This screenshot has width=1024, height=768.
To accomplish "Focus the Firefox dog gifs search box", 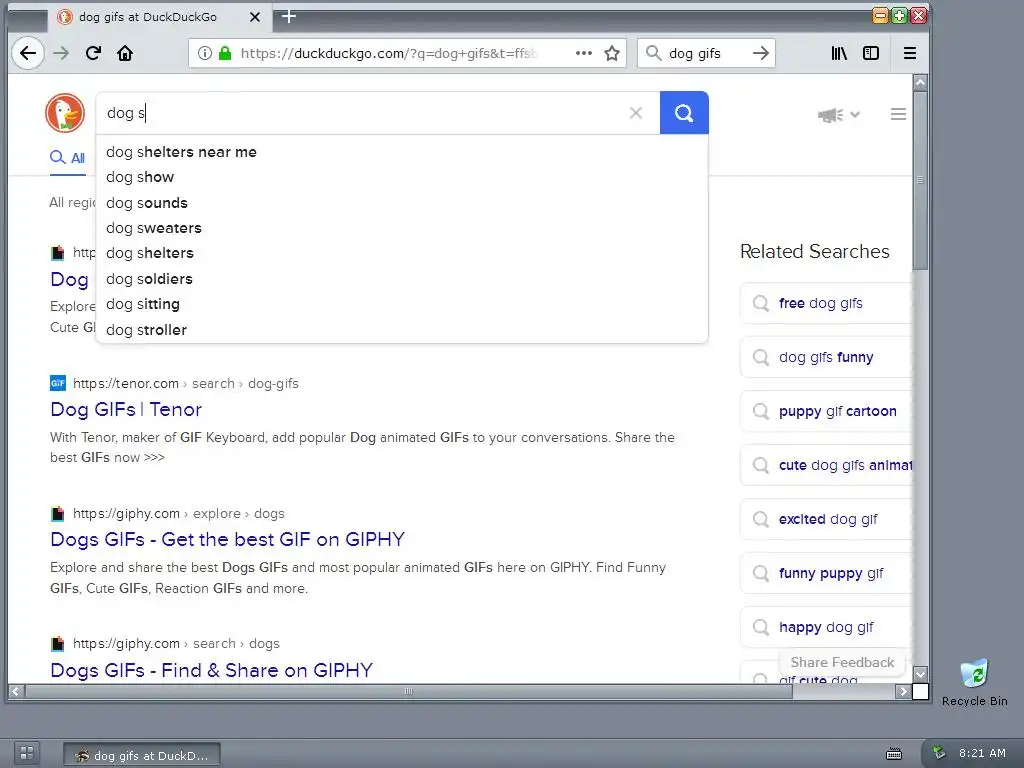I will click(705, 53).
